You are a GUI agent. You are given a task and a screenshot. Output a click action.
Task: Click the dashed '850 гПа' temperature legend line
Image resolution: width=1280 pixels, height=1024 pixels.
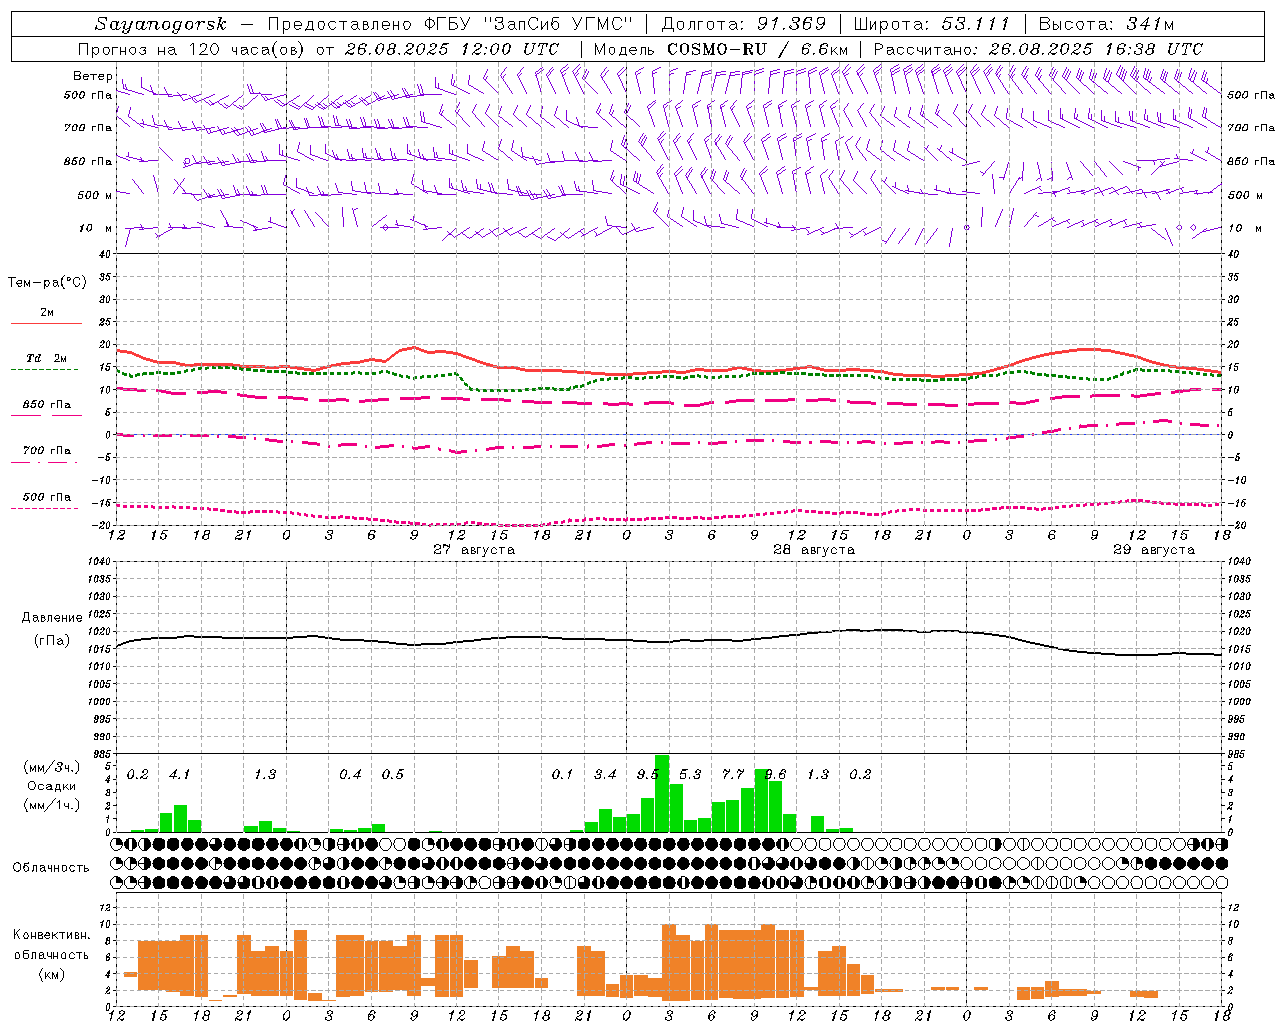tap(47, 415)
